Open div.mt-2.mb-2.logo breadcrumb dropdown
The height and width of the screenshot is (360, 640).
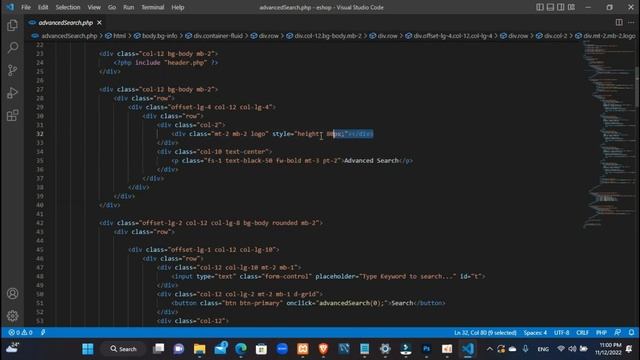click(x=609, y=36)
